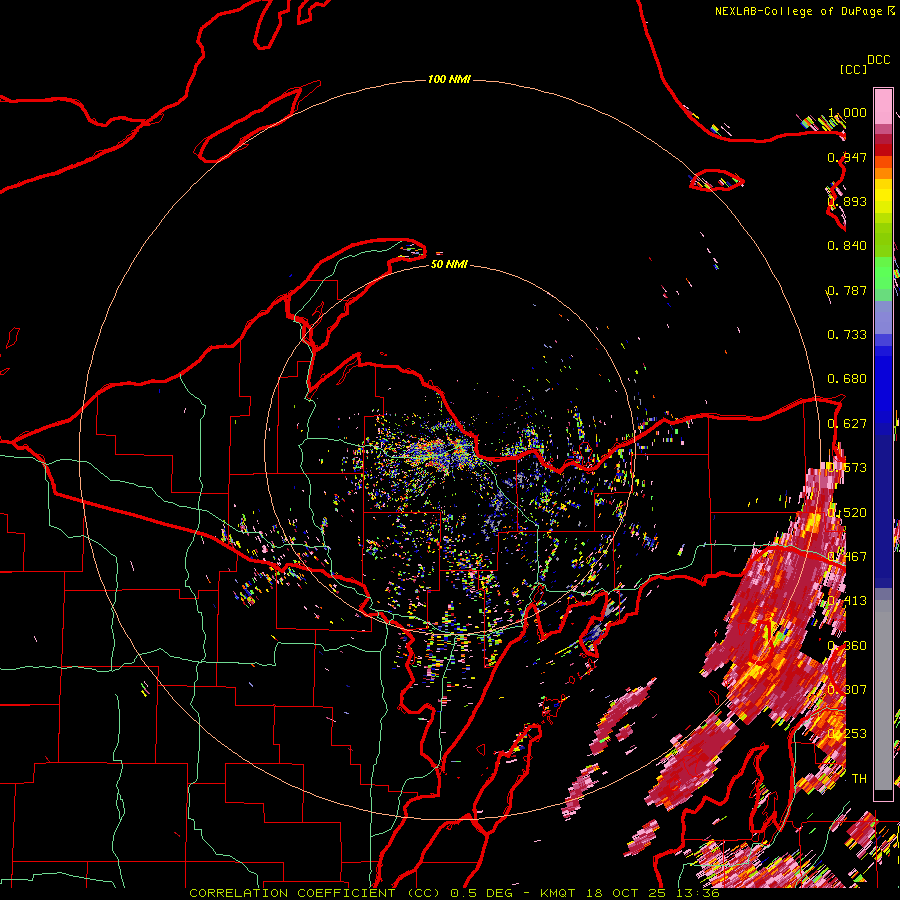Image resolution: width=900 pixels, height=900 pixels.
Task: Select the 0.947 value on the legend
Action: click(847, 157)
